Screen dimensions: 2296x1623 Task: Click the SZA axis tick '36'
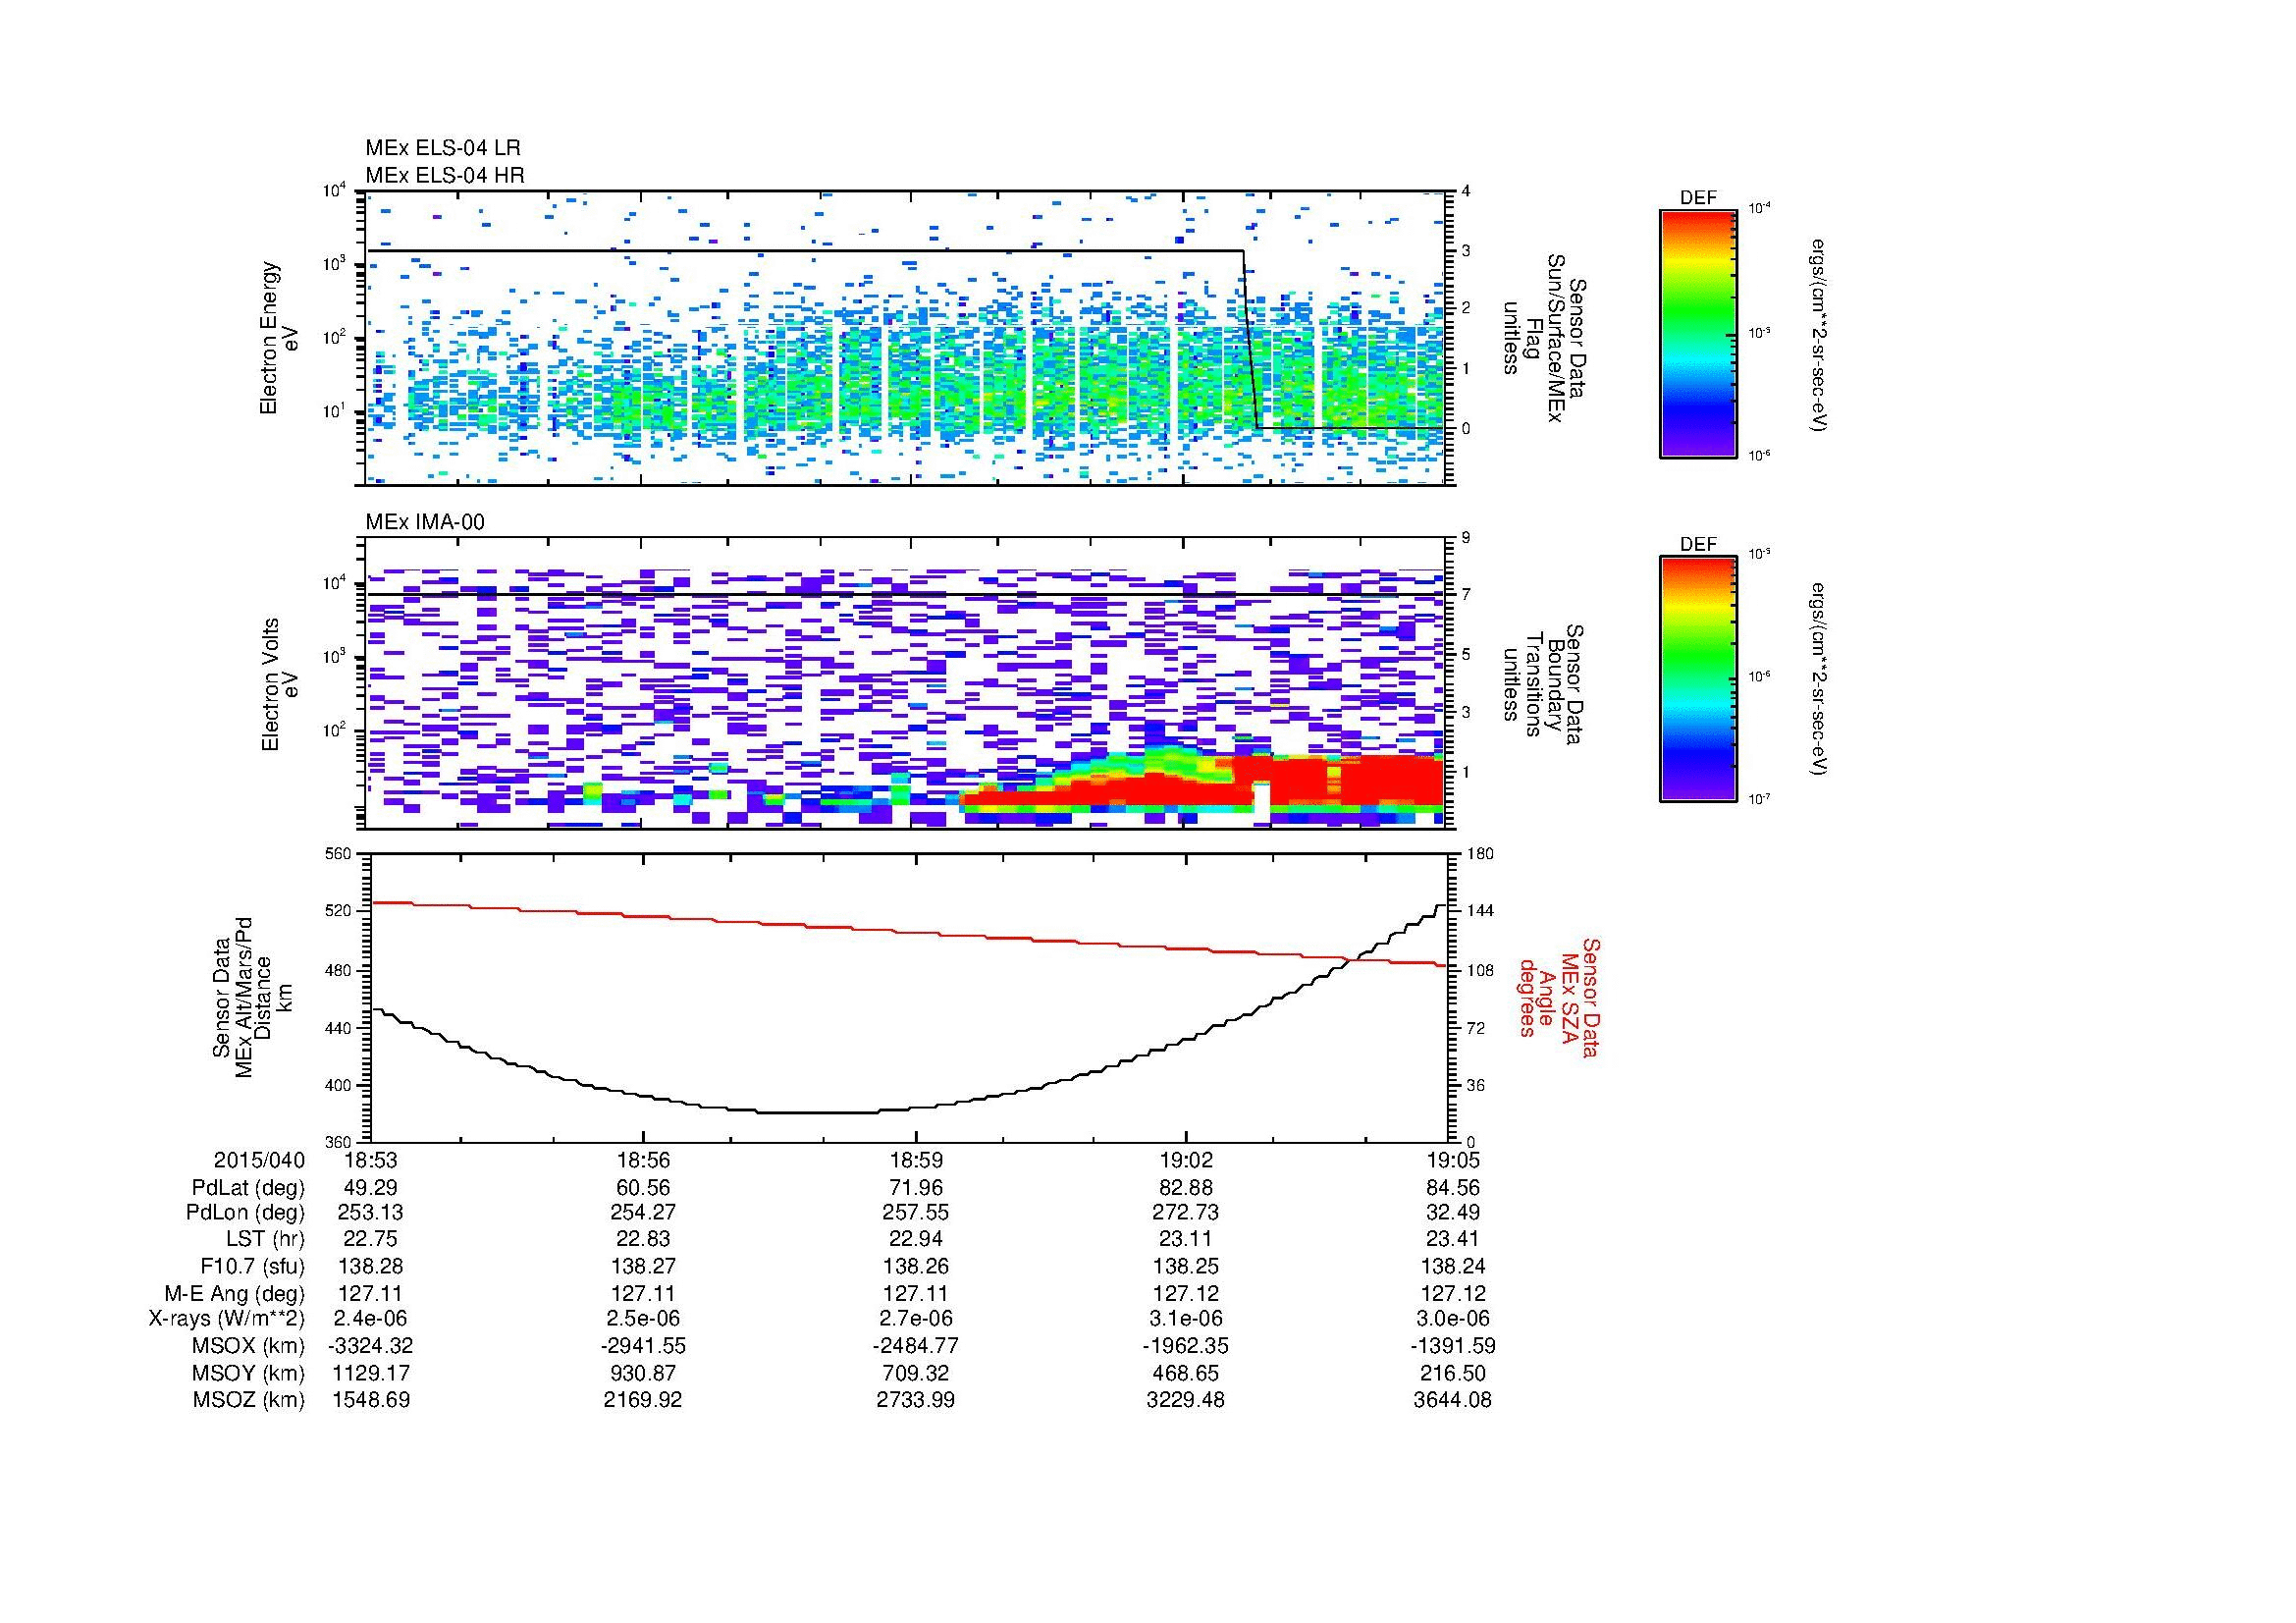(x=1475, y=1084)
